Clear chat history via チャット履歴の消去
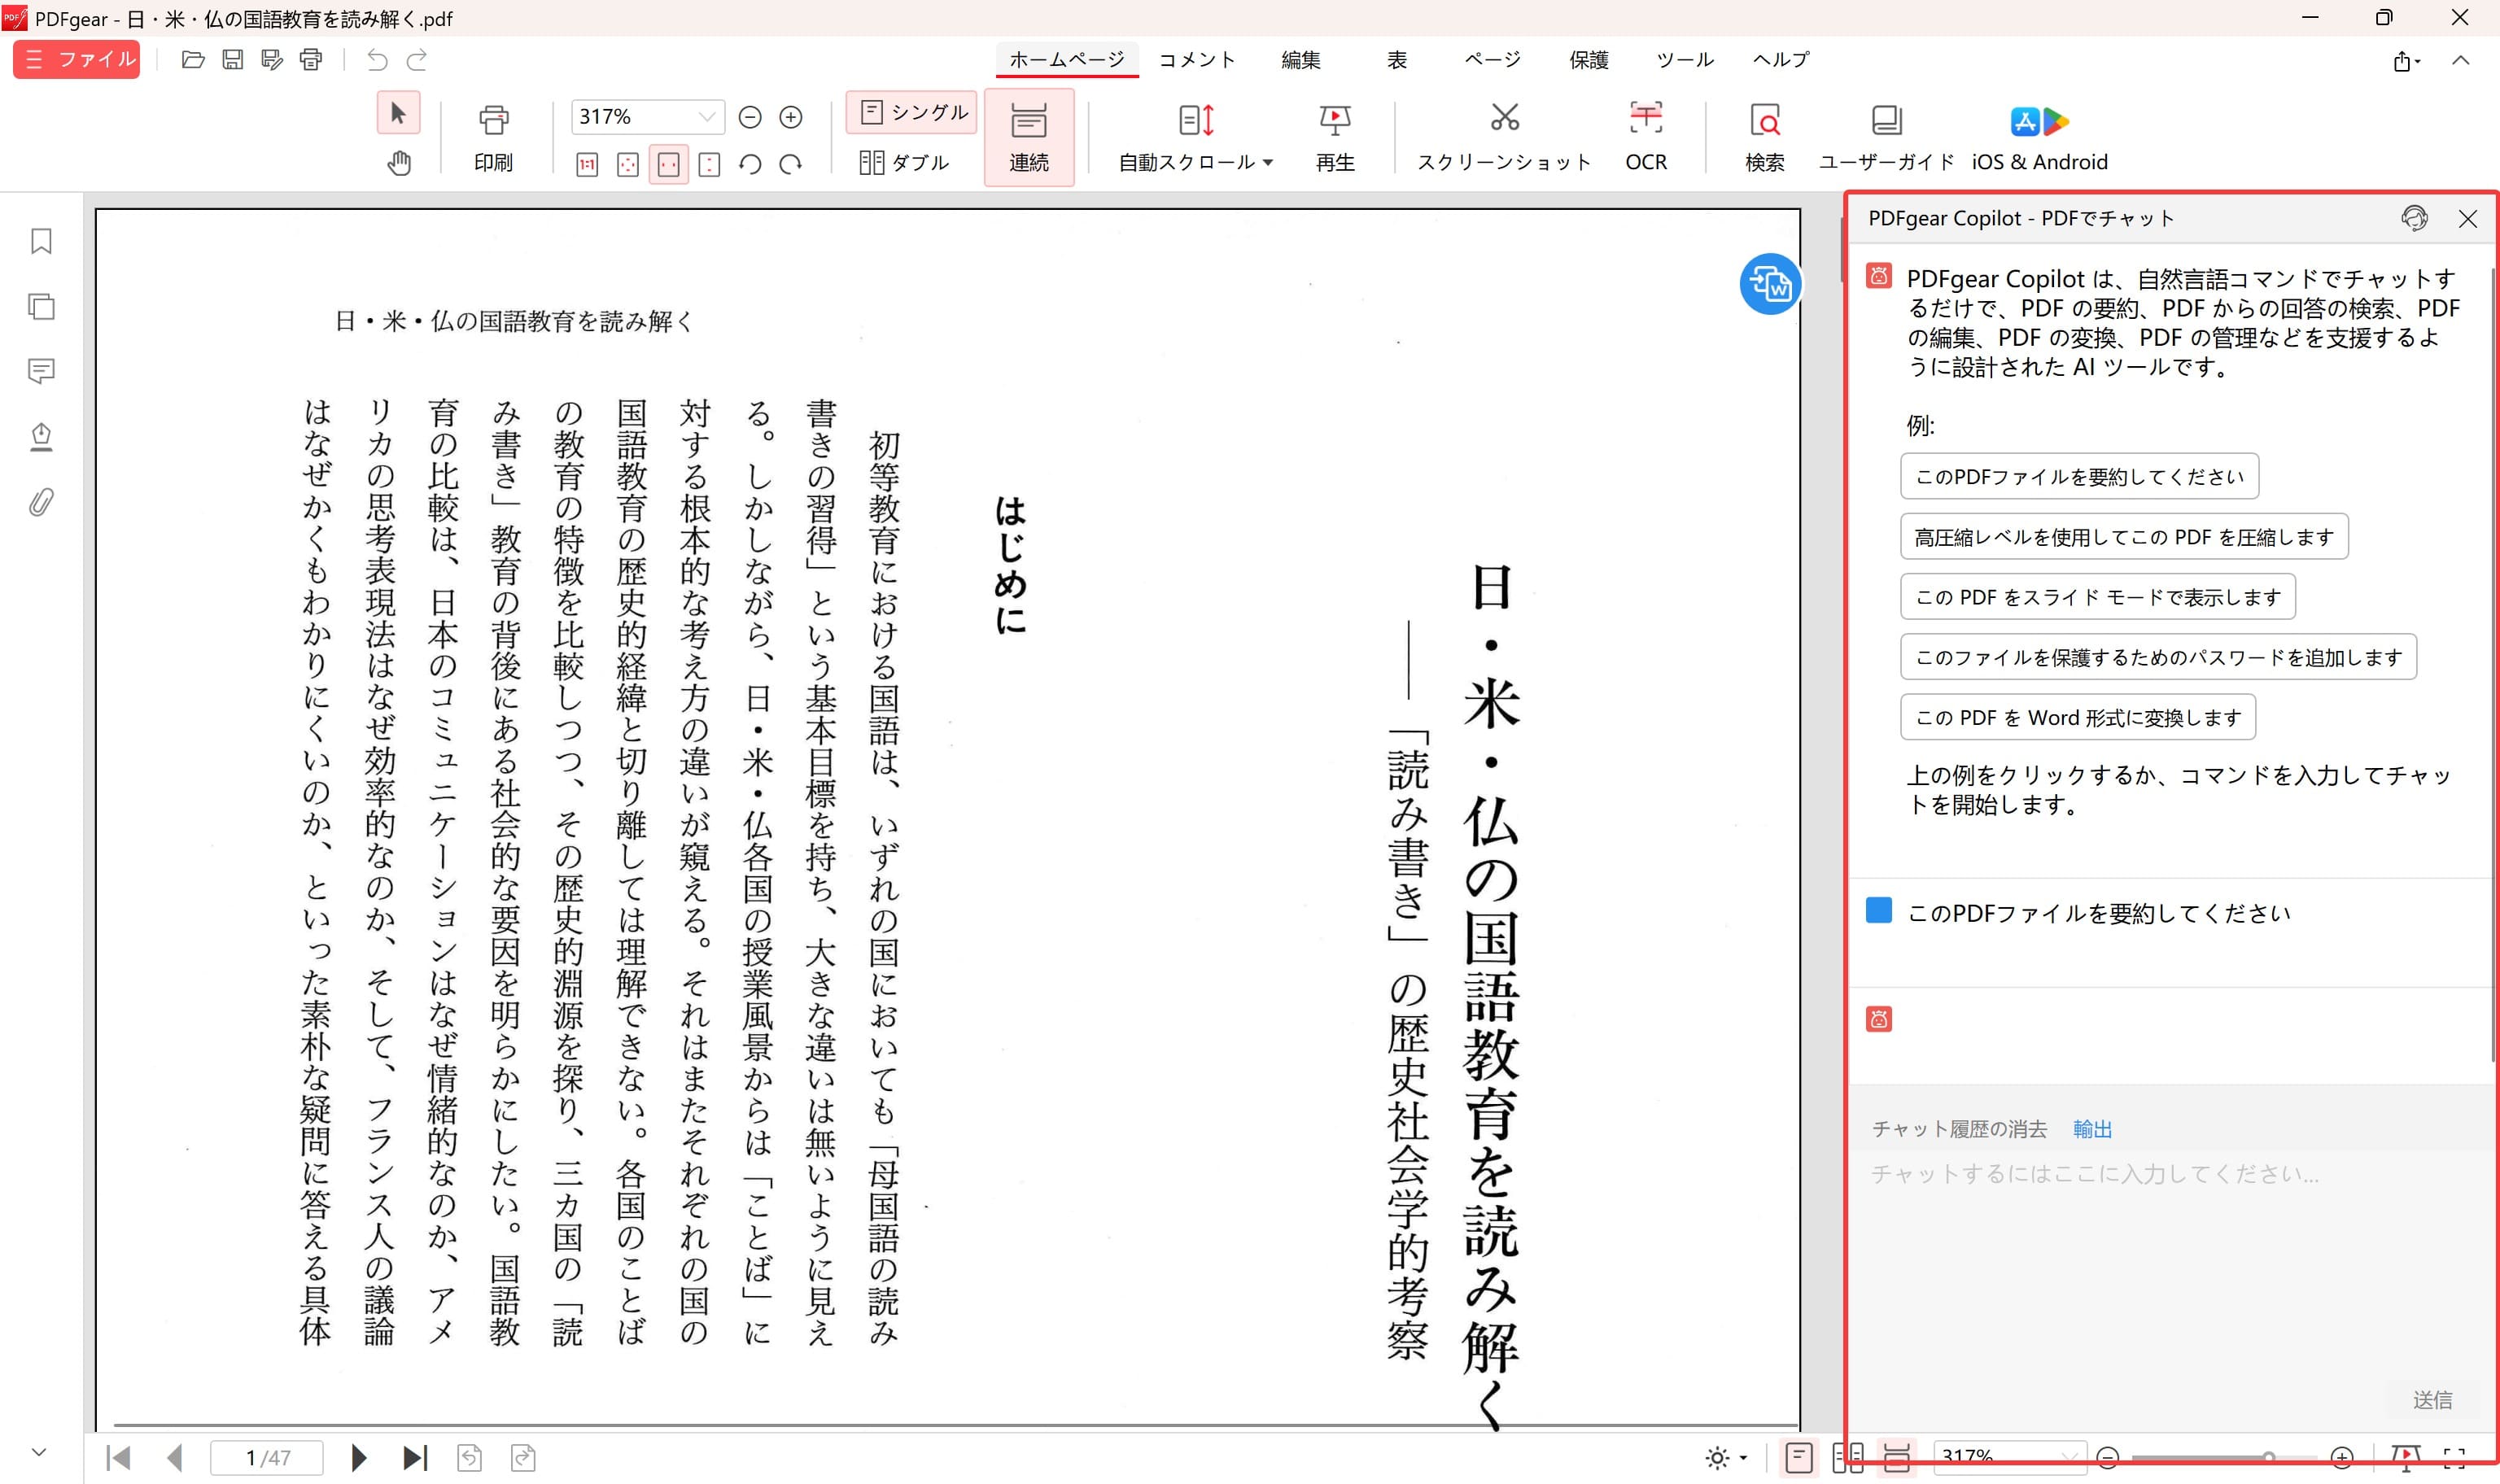Screen dimensions: 2500x1484 (x=1957, y=1129)
